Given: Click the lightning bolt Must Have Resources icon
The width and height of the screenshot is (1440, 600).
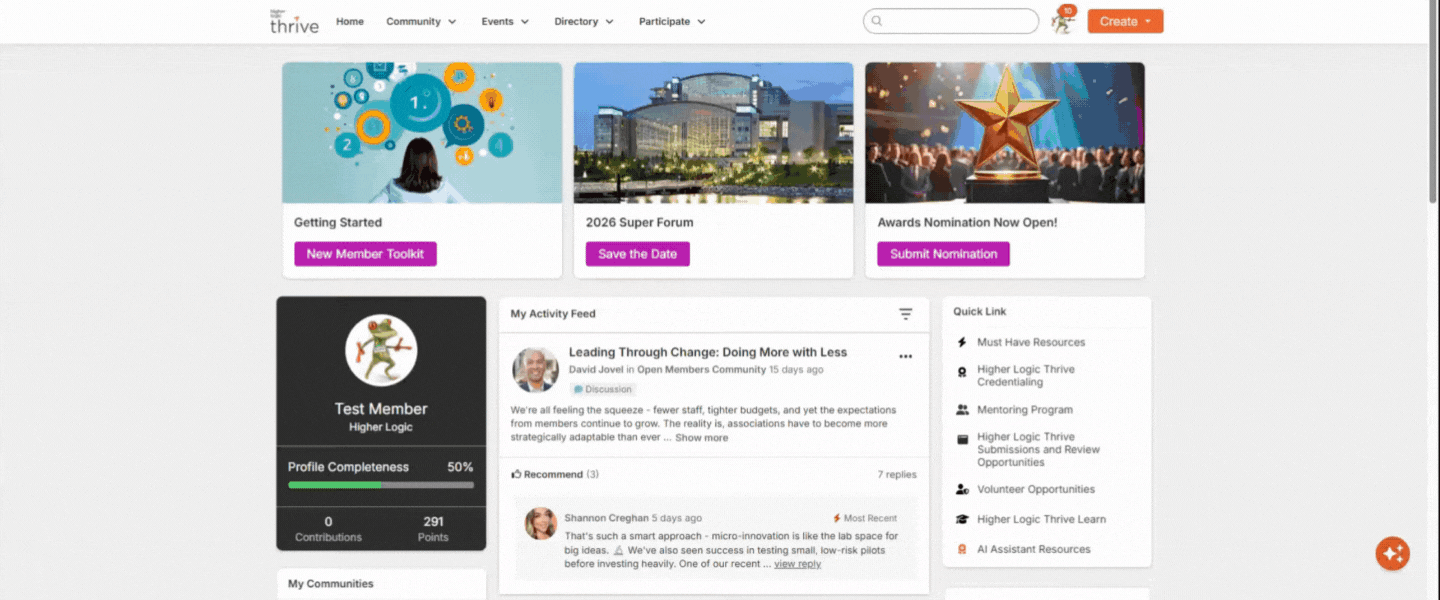Looking at the screenshot, I should [x=962, y=342].
